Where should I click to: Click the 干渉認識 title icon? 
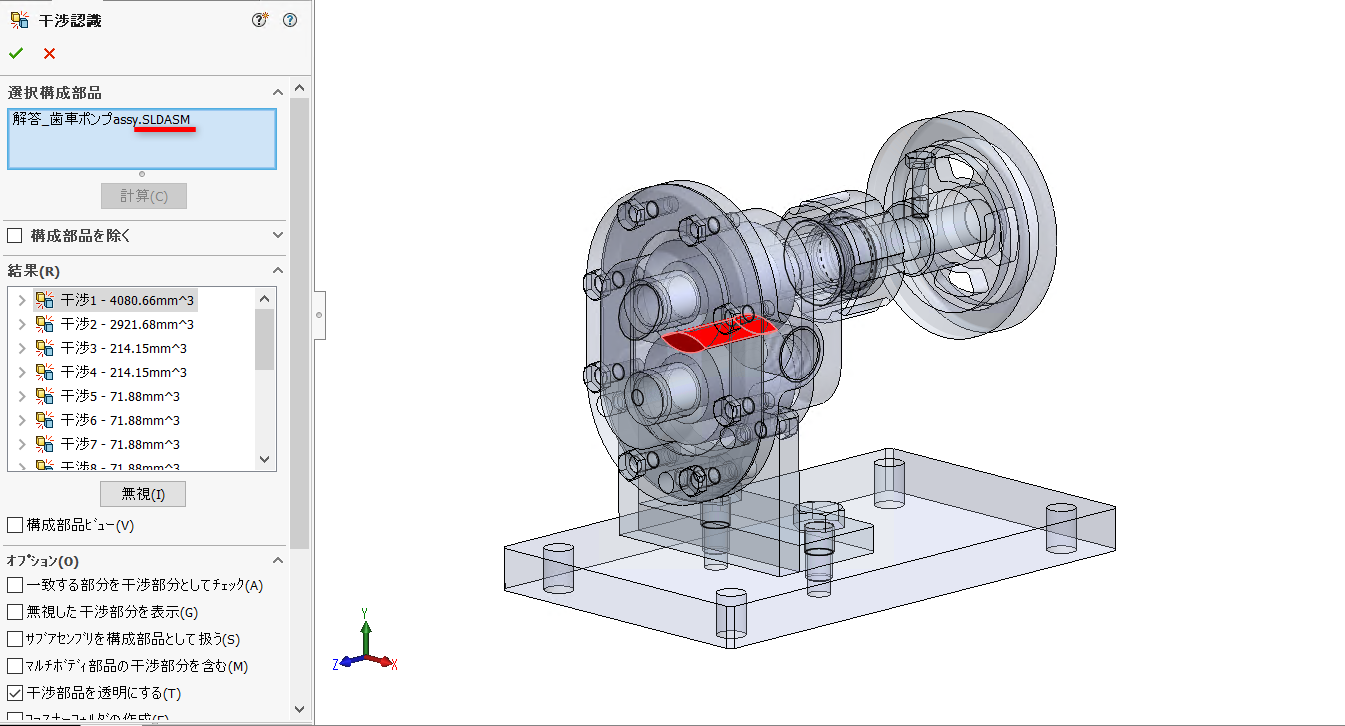(19, 20)
